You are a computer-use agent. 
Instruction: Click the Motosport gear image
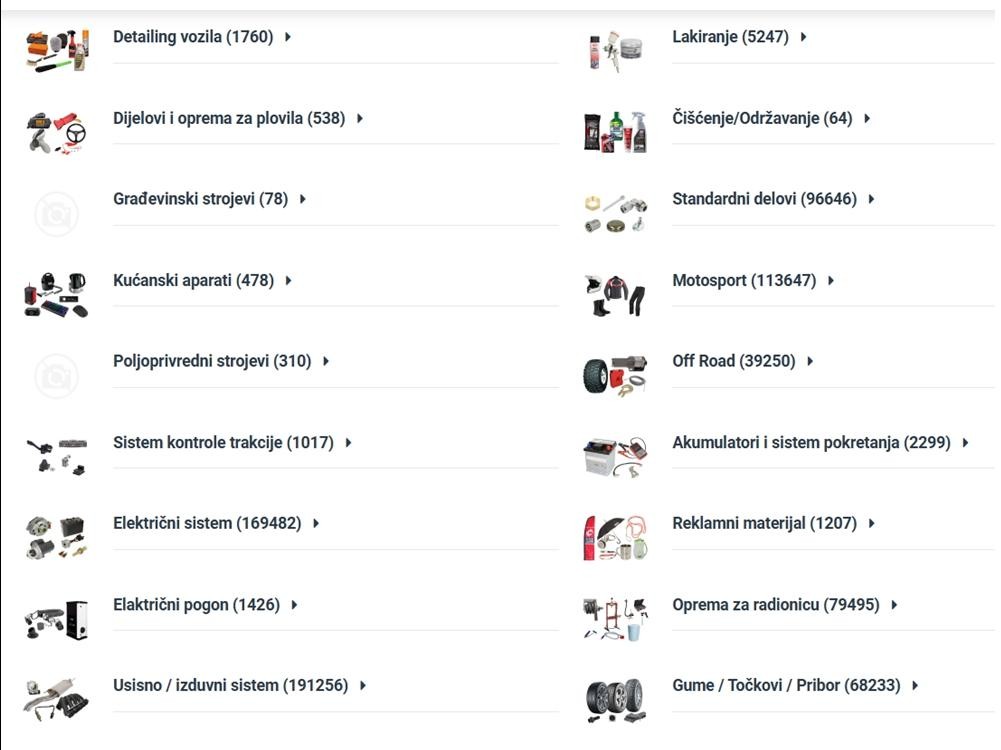point(615,294)
